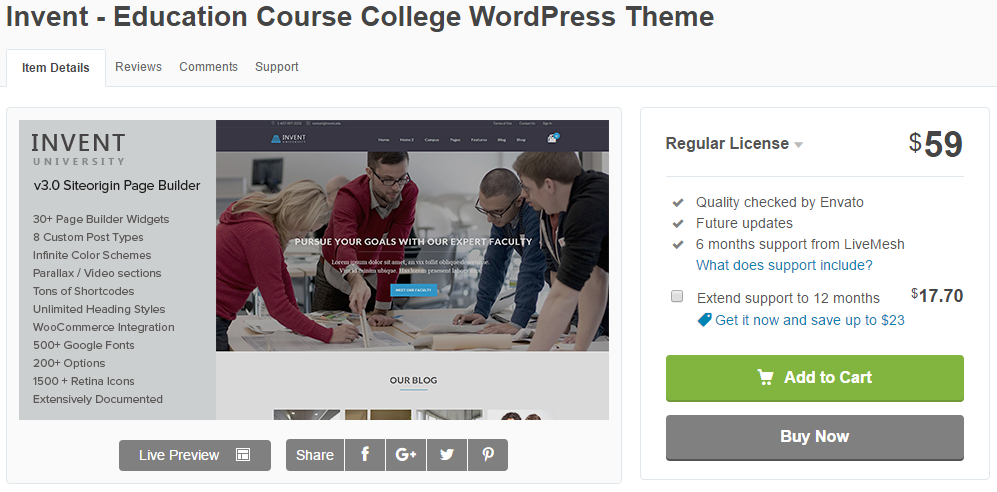Open the shopping cart icon in preview header
Screen dimensions: 997x492
(x=553, y=138)
